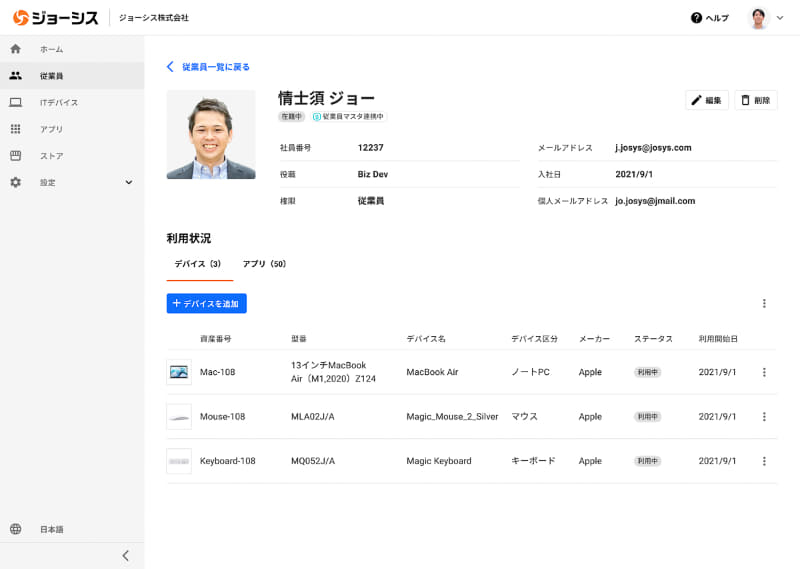Click the user avatar in header
The image size is (800, 569).
coord(759,18)
